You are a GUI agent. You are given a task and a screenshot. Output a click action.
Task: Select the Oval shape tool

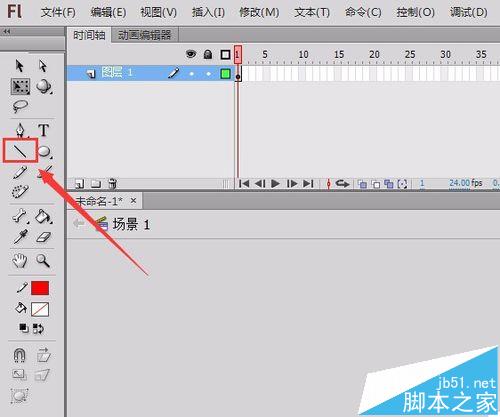pos(44,152)
